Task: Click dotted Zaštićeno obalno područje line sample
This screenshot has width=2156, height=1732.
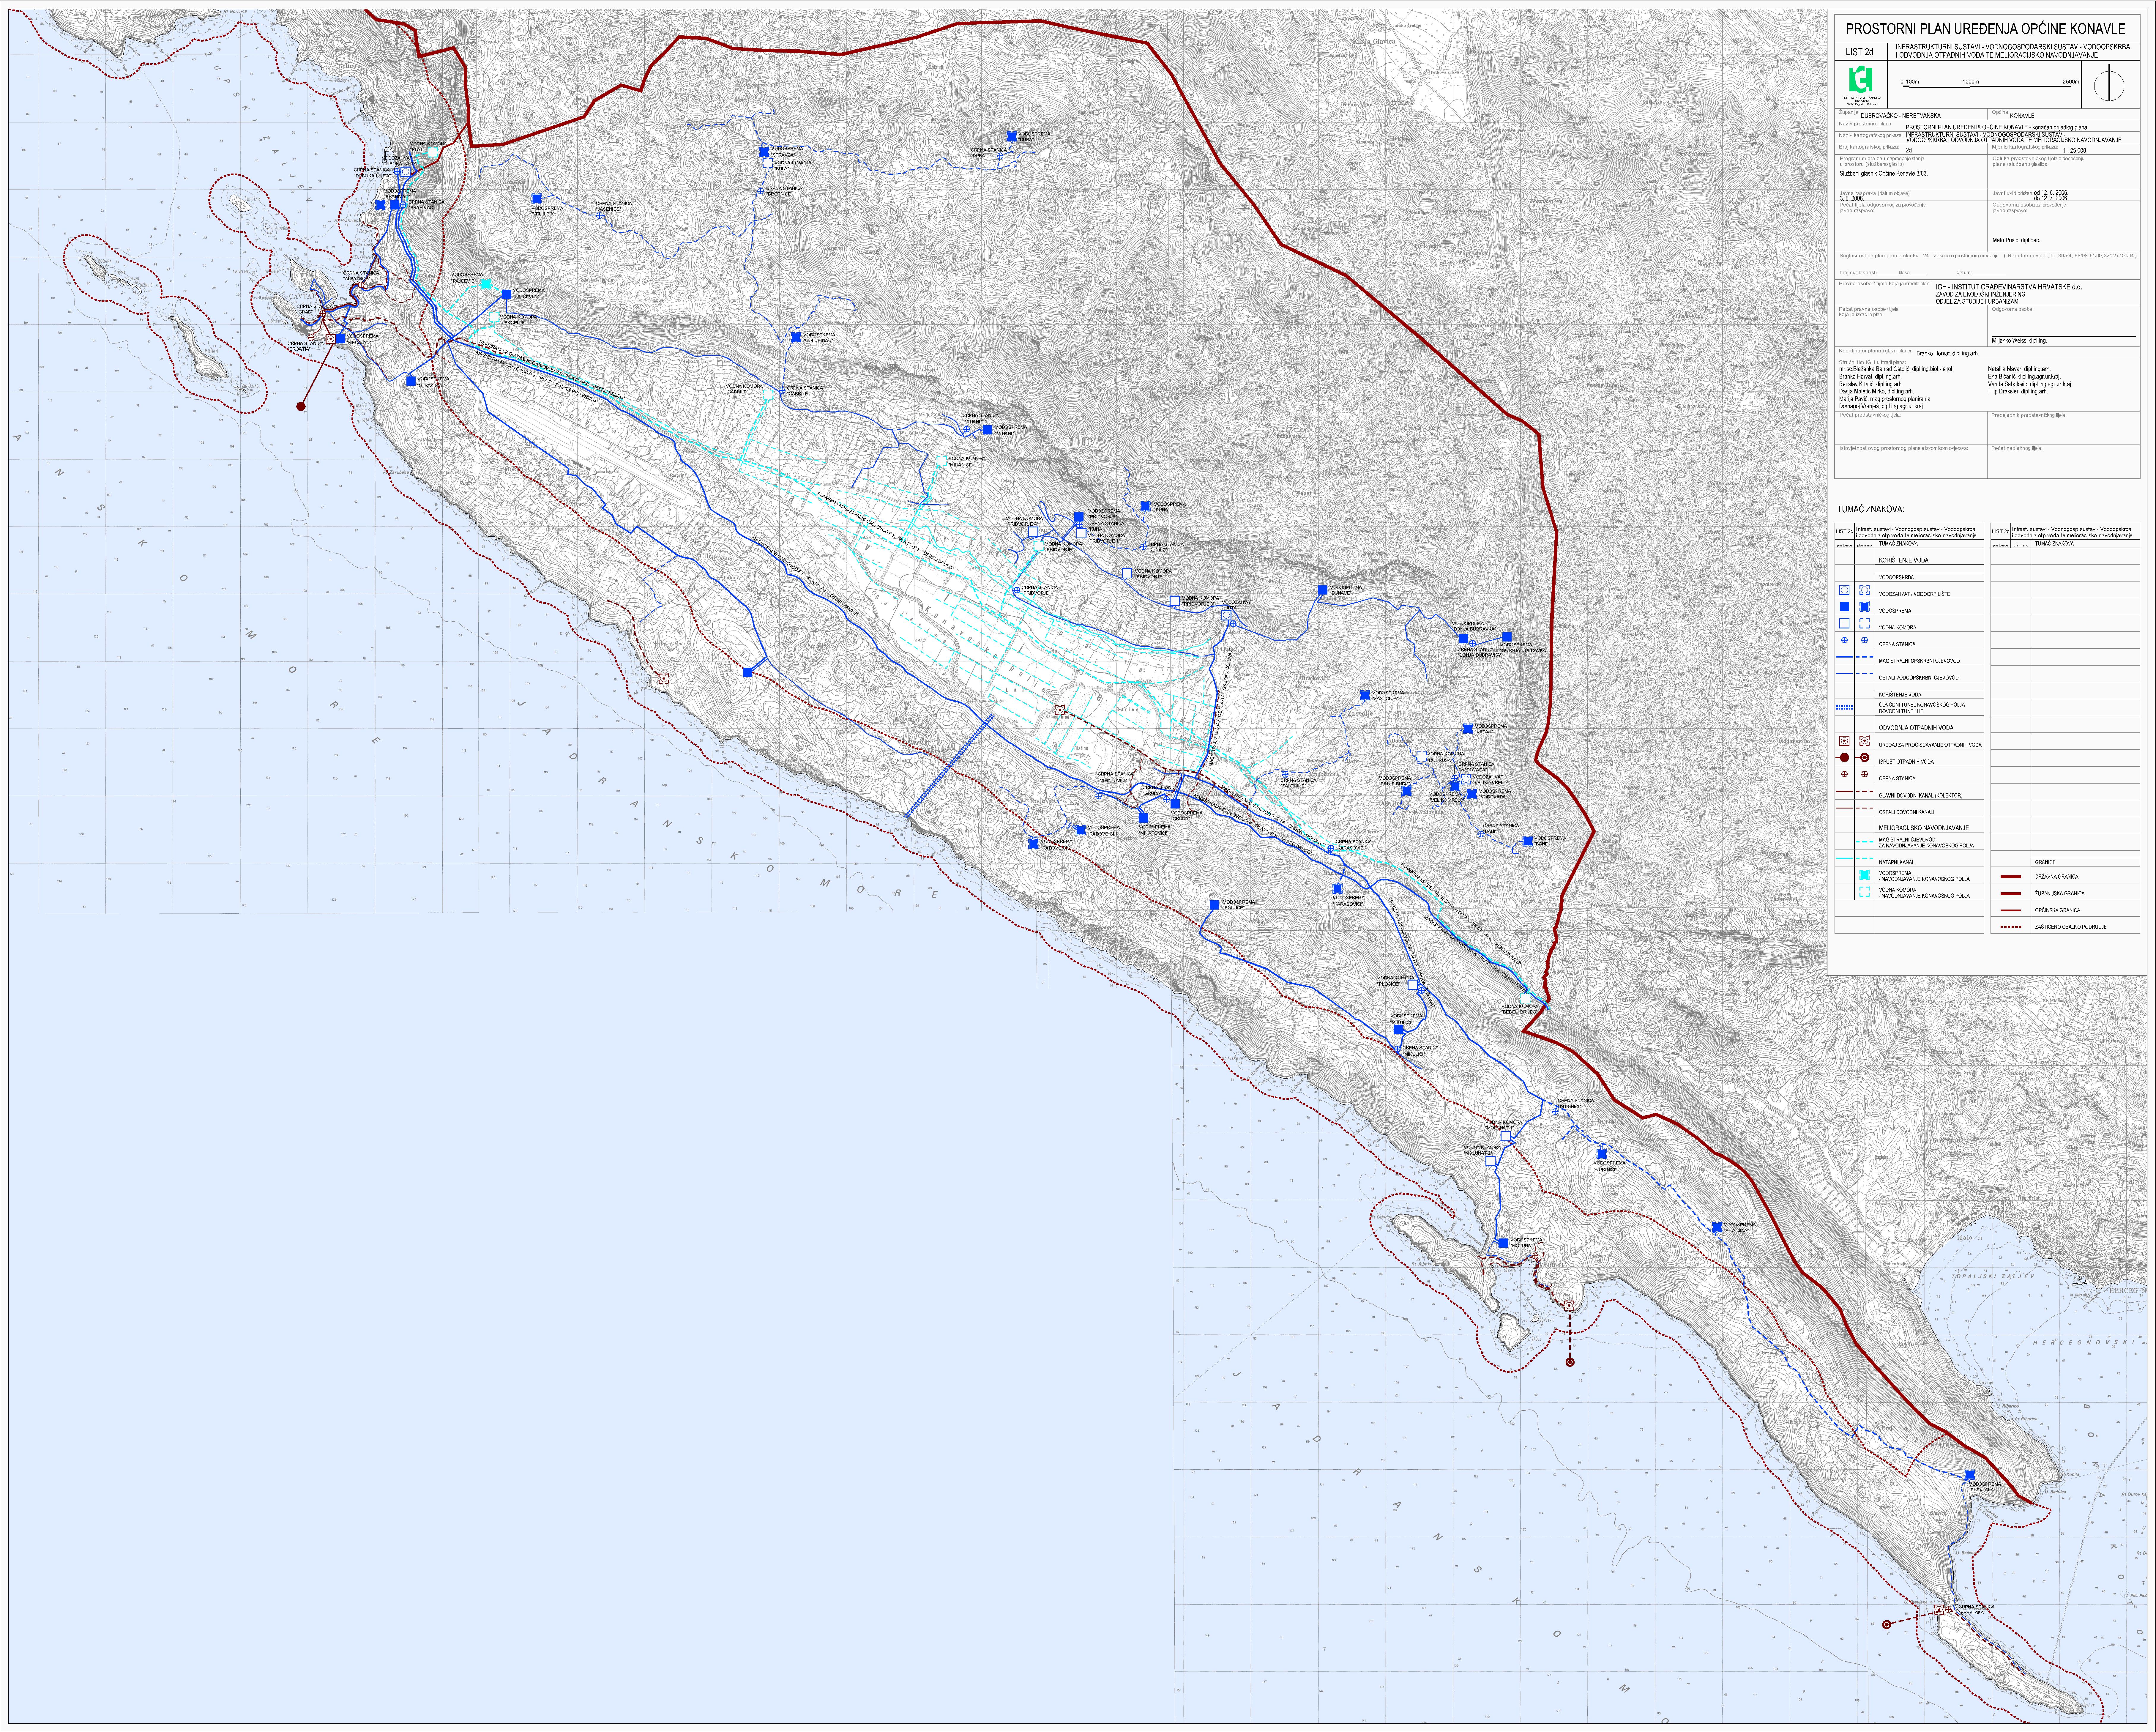Action: point(2011,927)
